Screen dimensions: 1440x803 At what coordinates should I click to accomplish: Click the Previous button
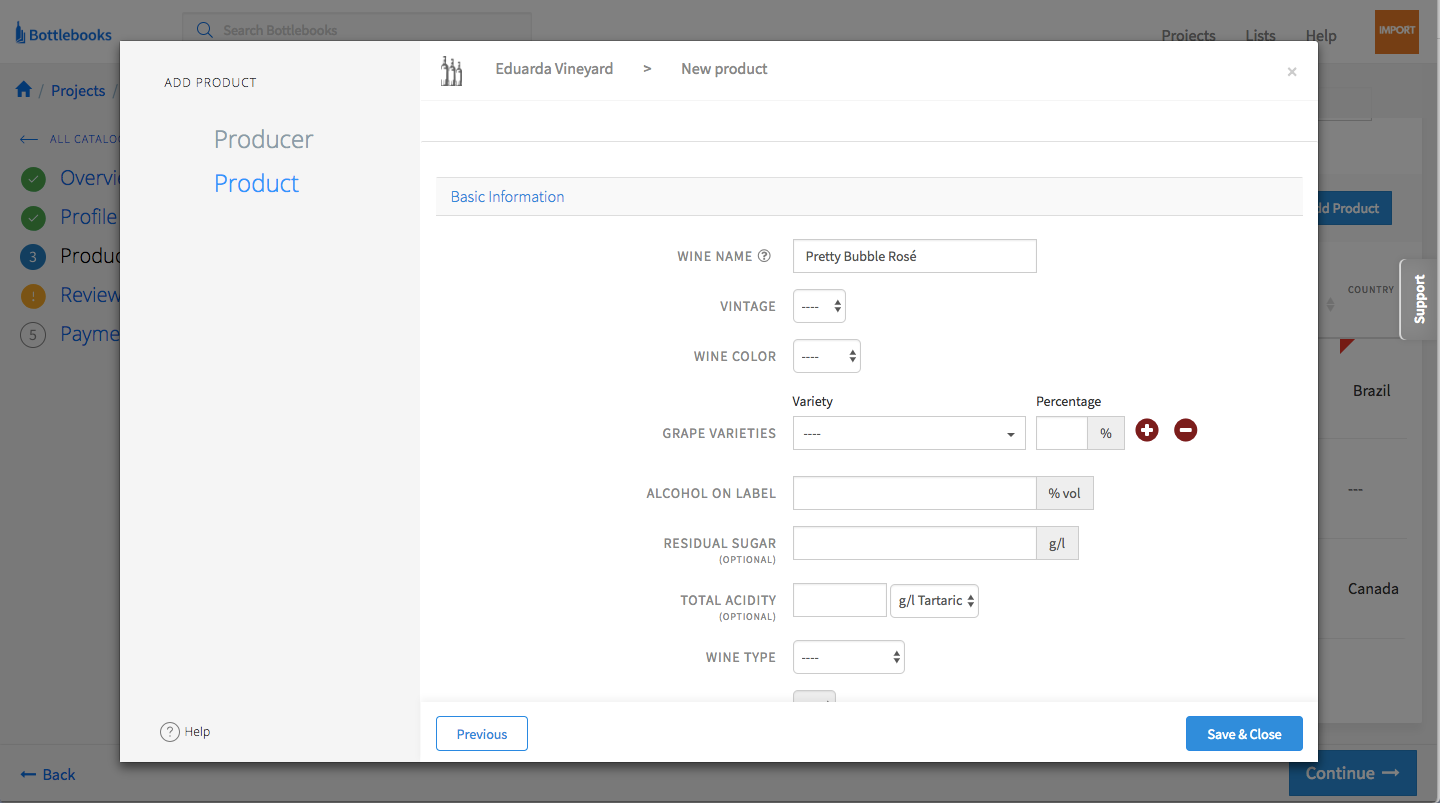click(x=482, y=734)
